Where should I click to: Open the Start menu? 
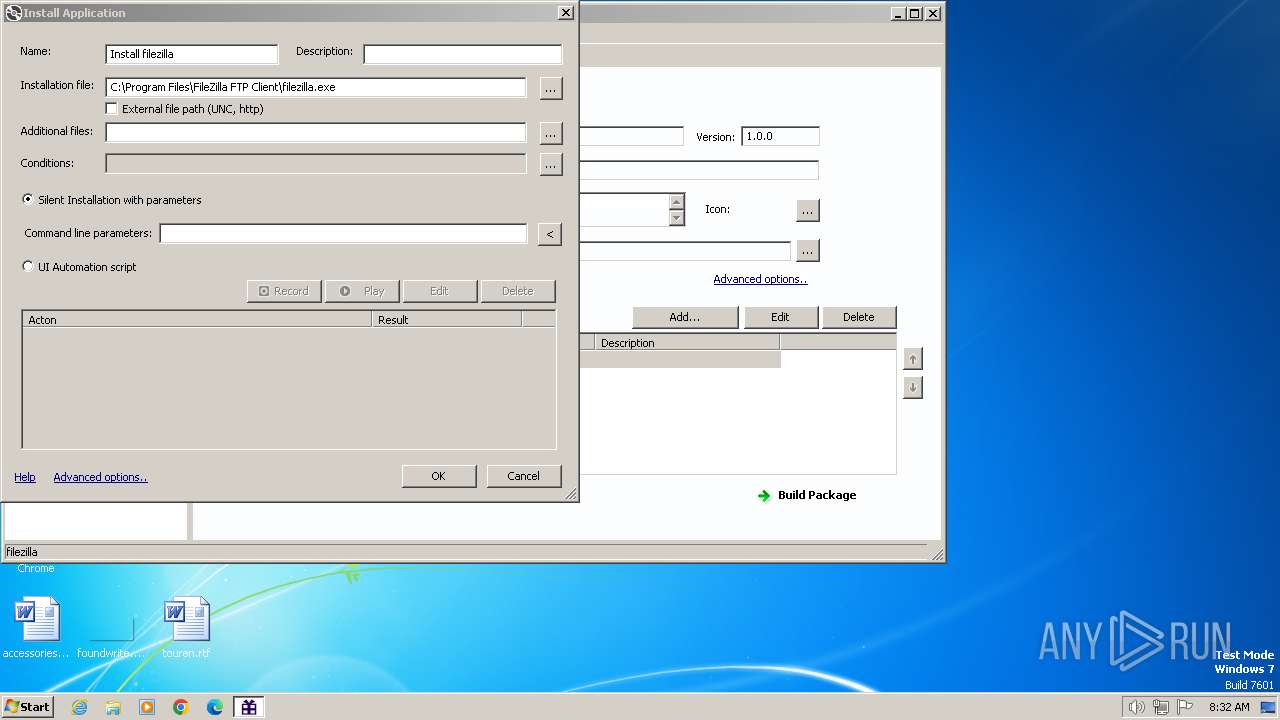tap(28, 707)
